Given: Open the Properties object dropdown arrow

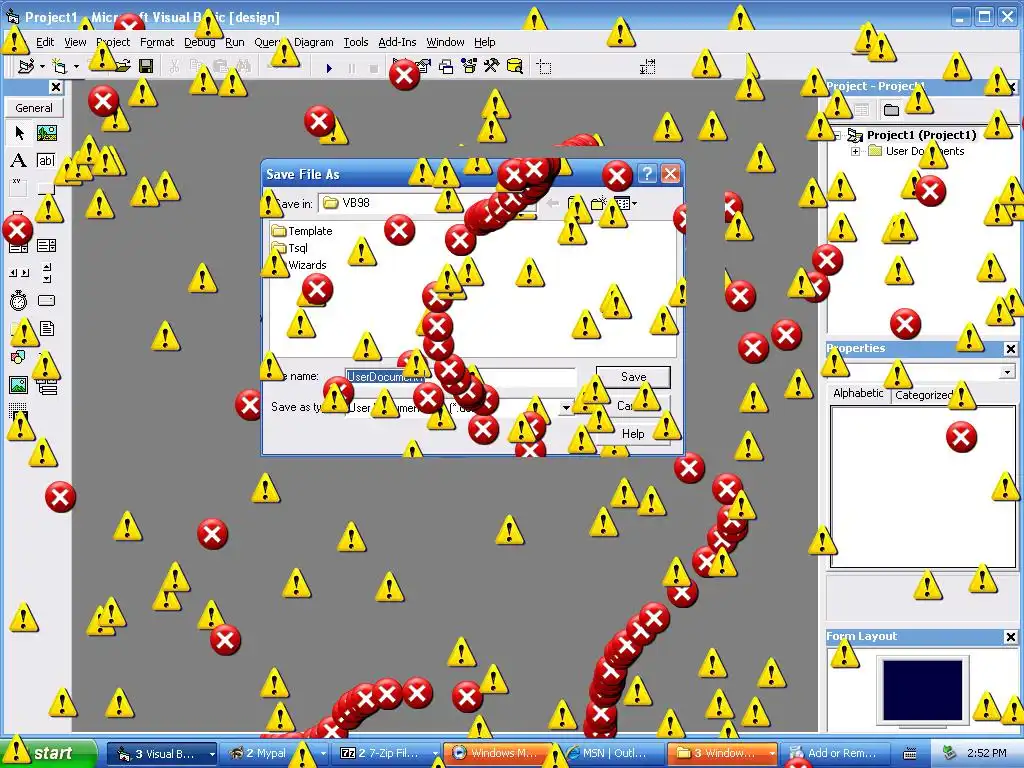Looking at the screenshot, I should [1007, 372].
